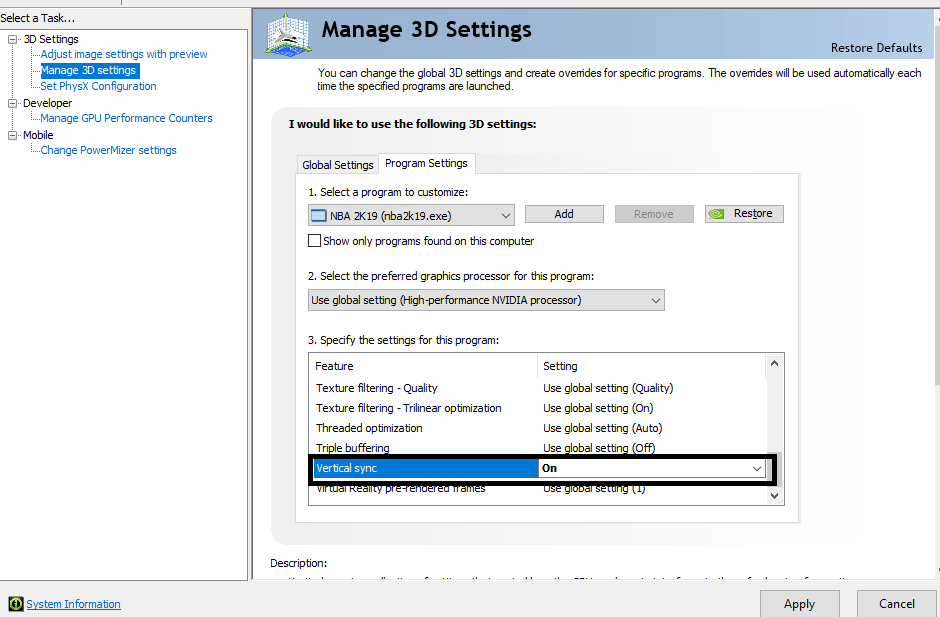Viewport: 940px width, 617px height.
Task: Click Use global setting (Quality) value
Action: [608, 388]
